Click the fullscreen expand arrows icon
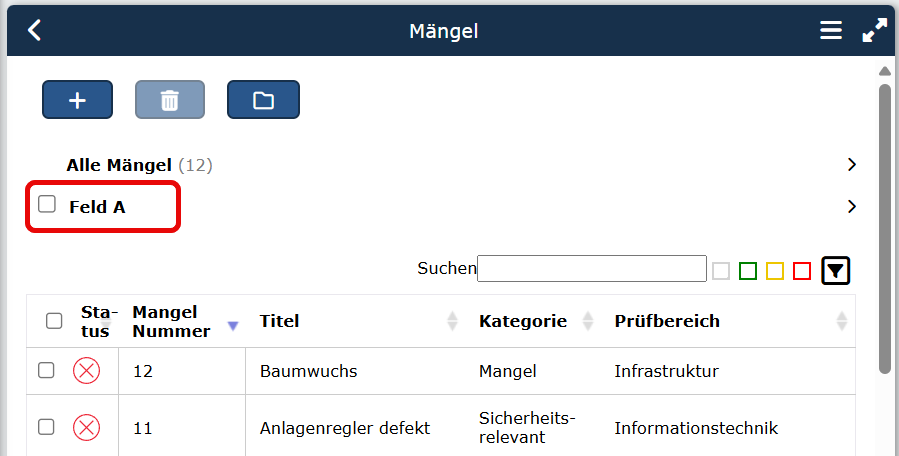This screenshot has height=456, width=899. click(875, 30)
